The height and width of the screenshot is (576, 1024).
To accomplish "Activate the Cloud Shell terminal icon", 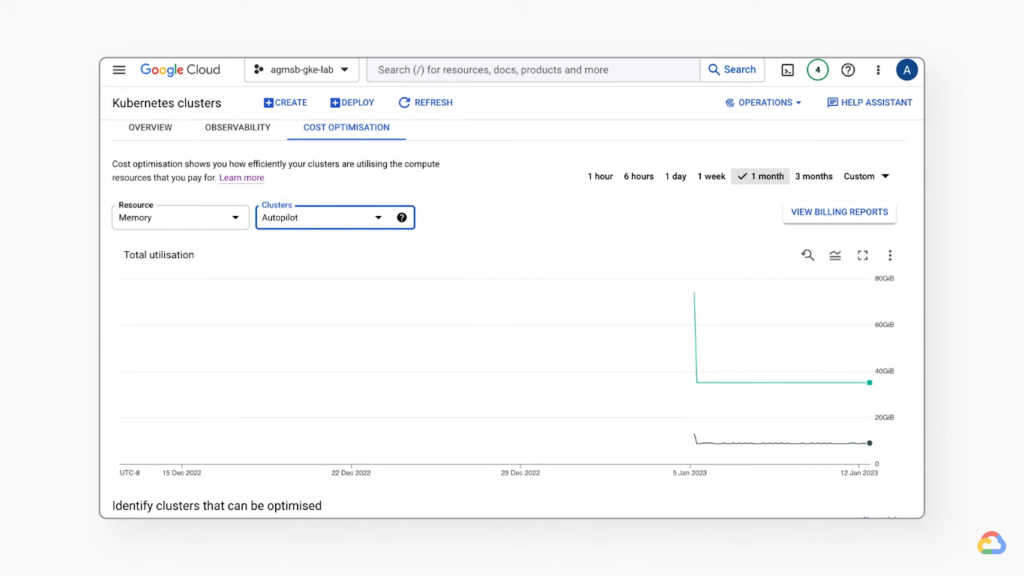I will tap(786, 70).
